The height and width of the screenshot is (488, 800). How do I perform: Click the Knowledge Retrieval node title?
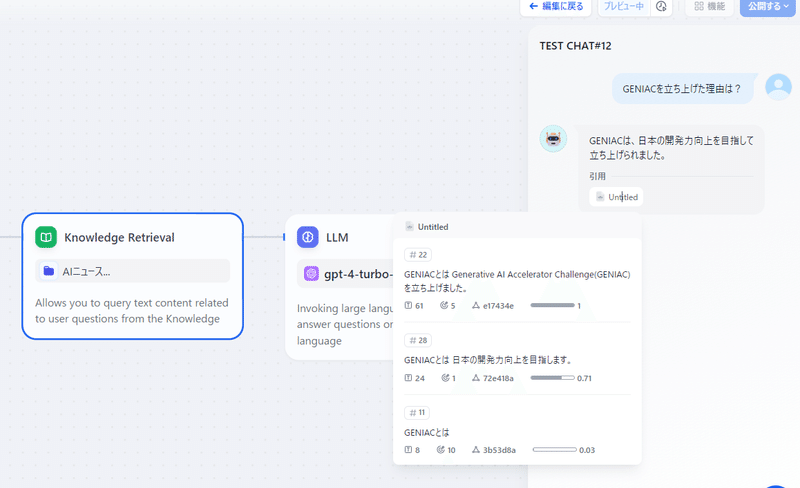pos(119,237)
